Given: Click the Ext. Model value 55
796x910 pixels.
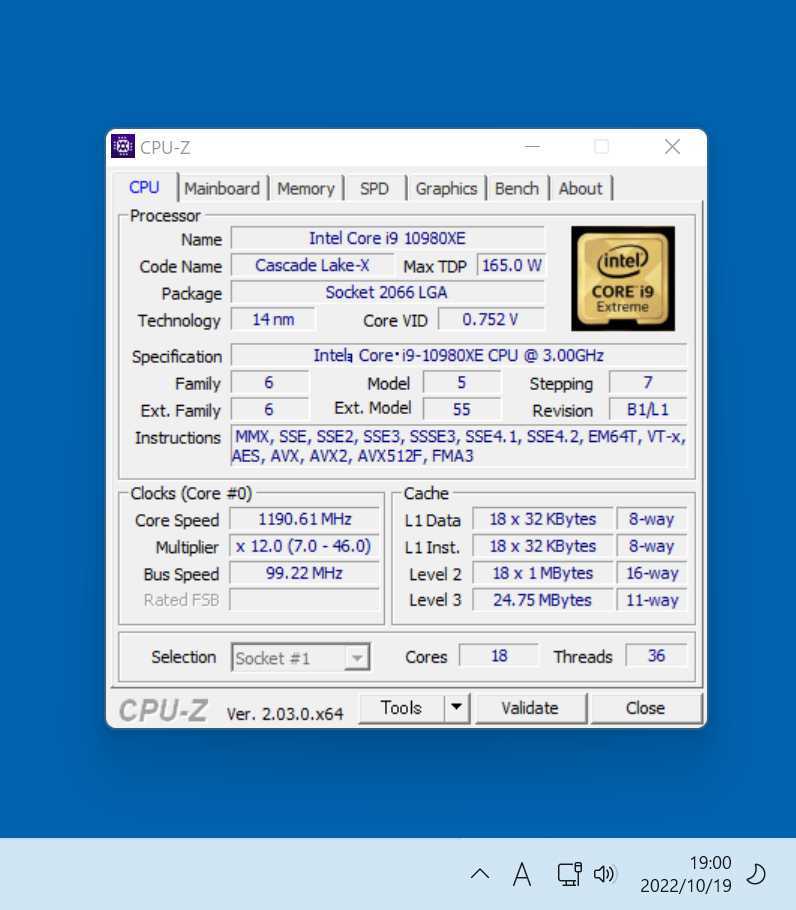Looking at the screenshot, I should pyautogui.click(x=461, y=409).
